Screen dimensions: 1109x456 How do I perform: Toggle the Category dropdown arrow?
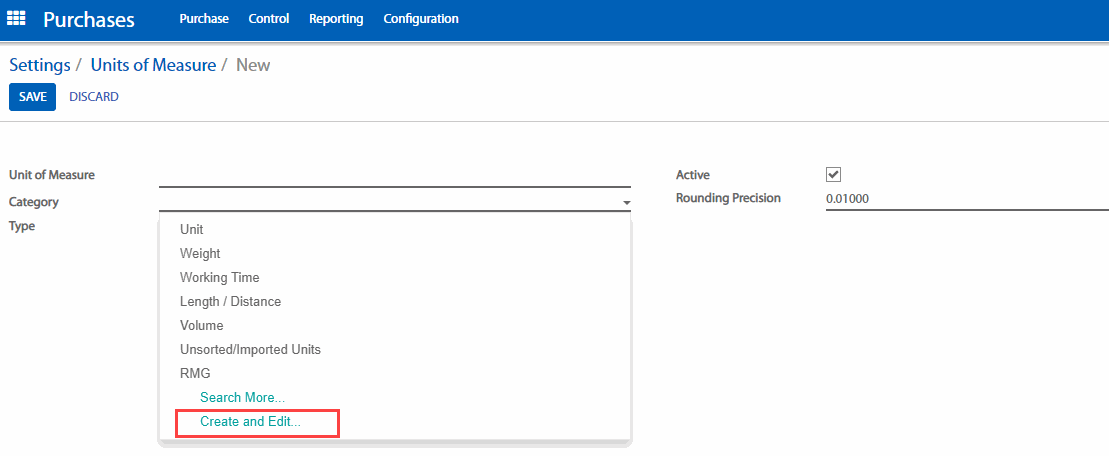click(626, 203)
